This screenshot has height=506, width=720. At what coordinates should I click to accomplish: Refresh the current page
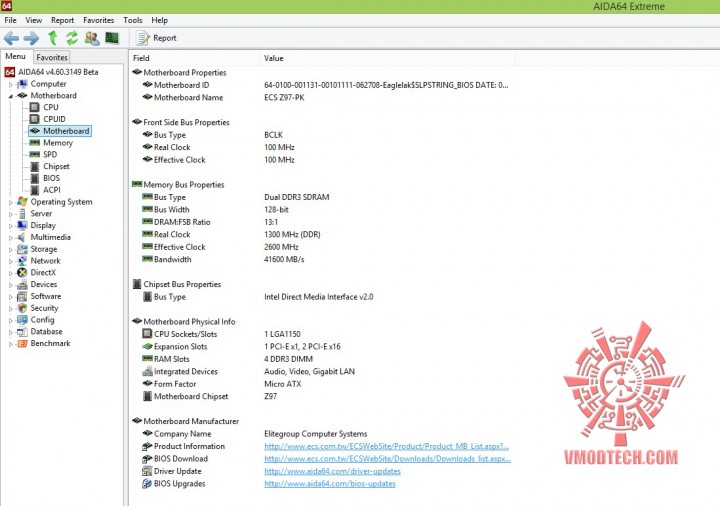[x=72, y=38]
